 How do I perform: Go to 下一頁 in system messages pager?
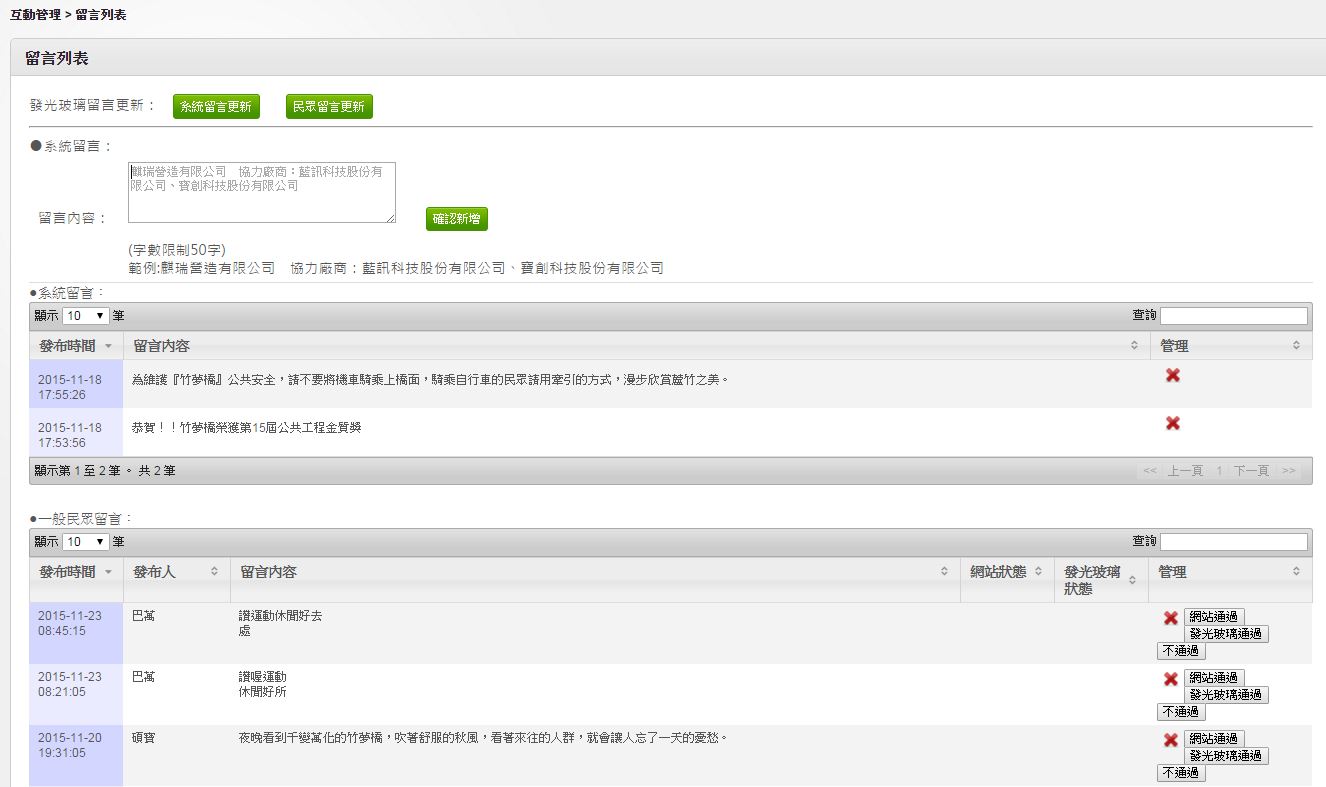coord(1251,470)
